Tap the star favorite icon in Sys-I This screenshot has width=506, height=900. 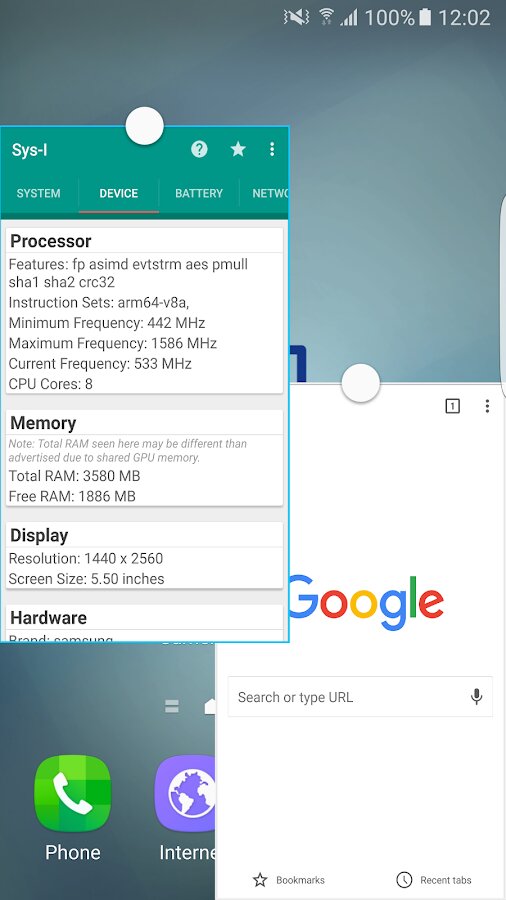[x=238, y=150]
